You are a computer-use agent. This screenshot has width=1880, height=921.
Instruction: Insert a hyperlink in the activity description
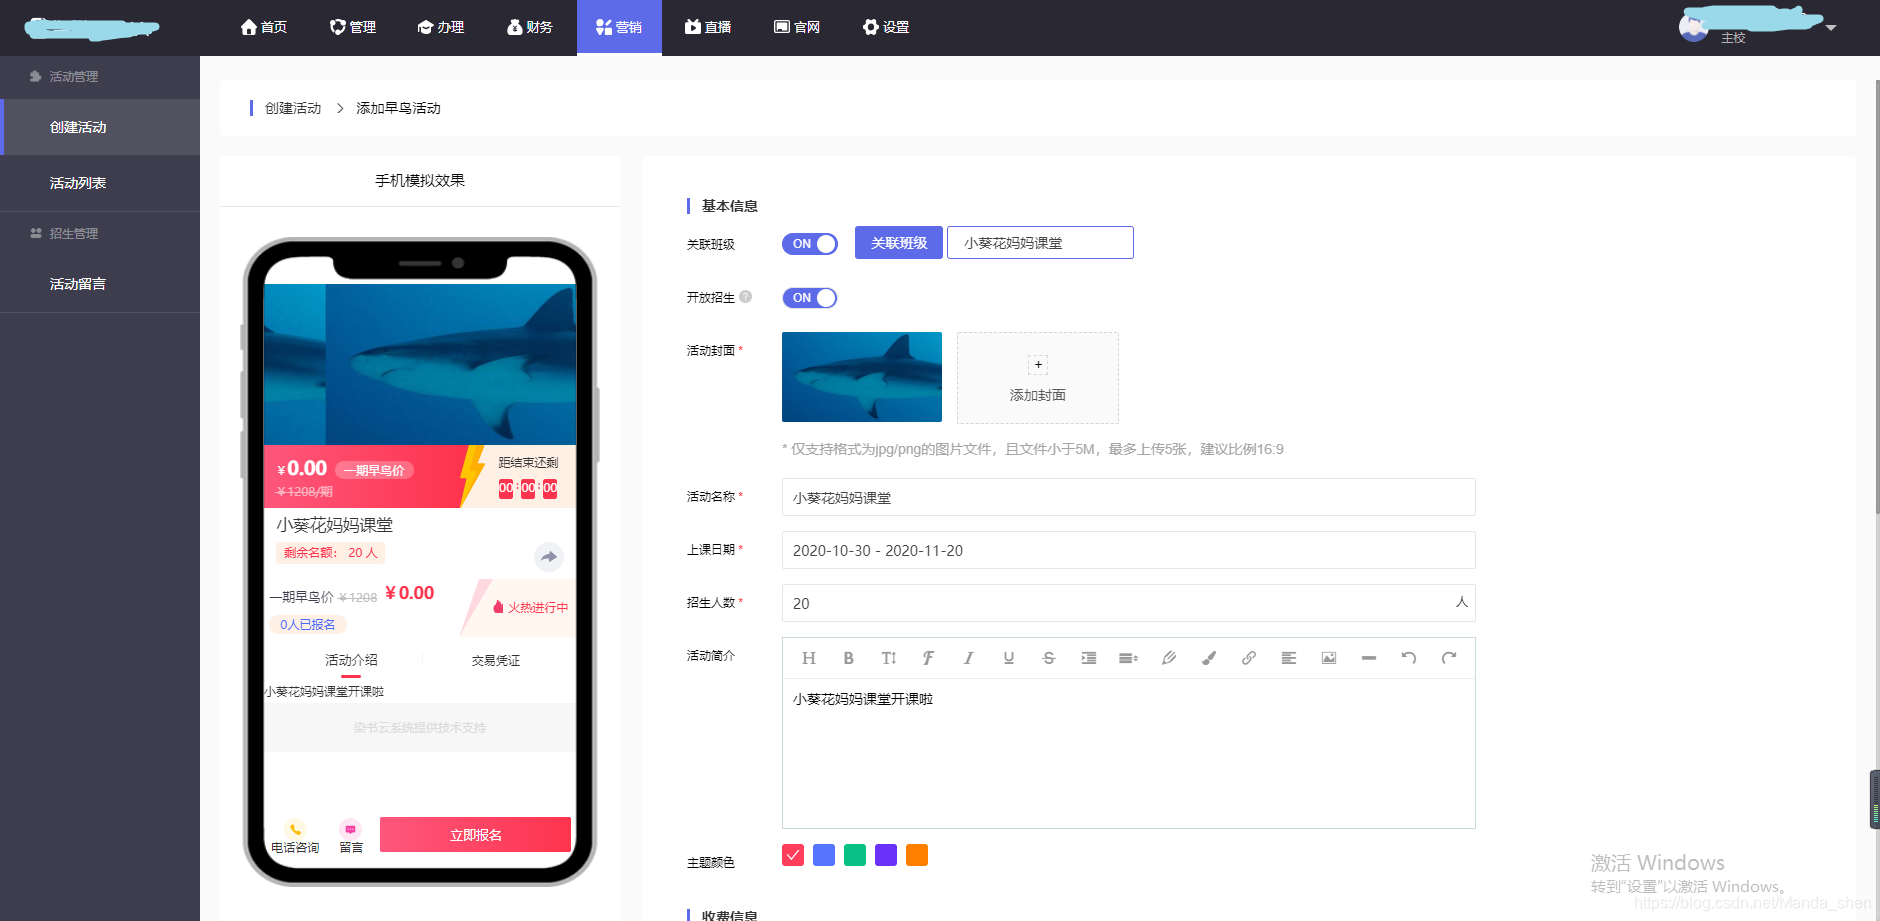pos(1248,657)
